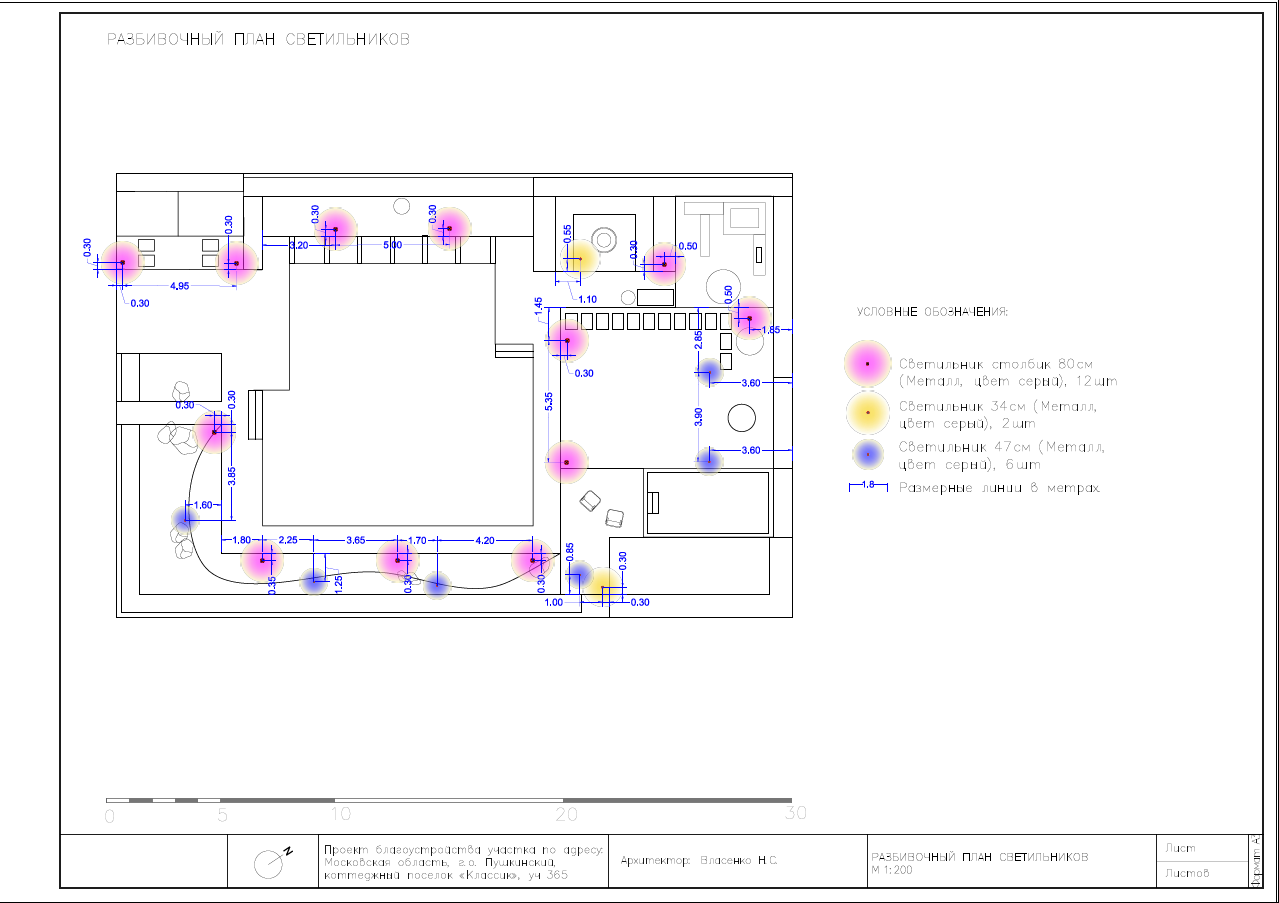Select the 5.35 vertical dimension label

tap(548, 401)
